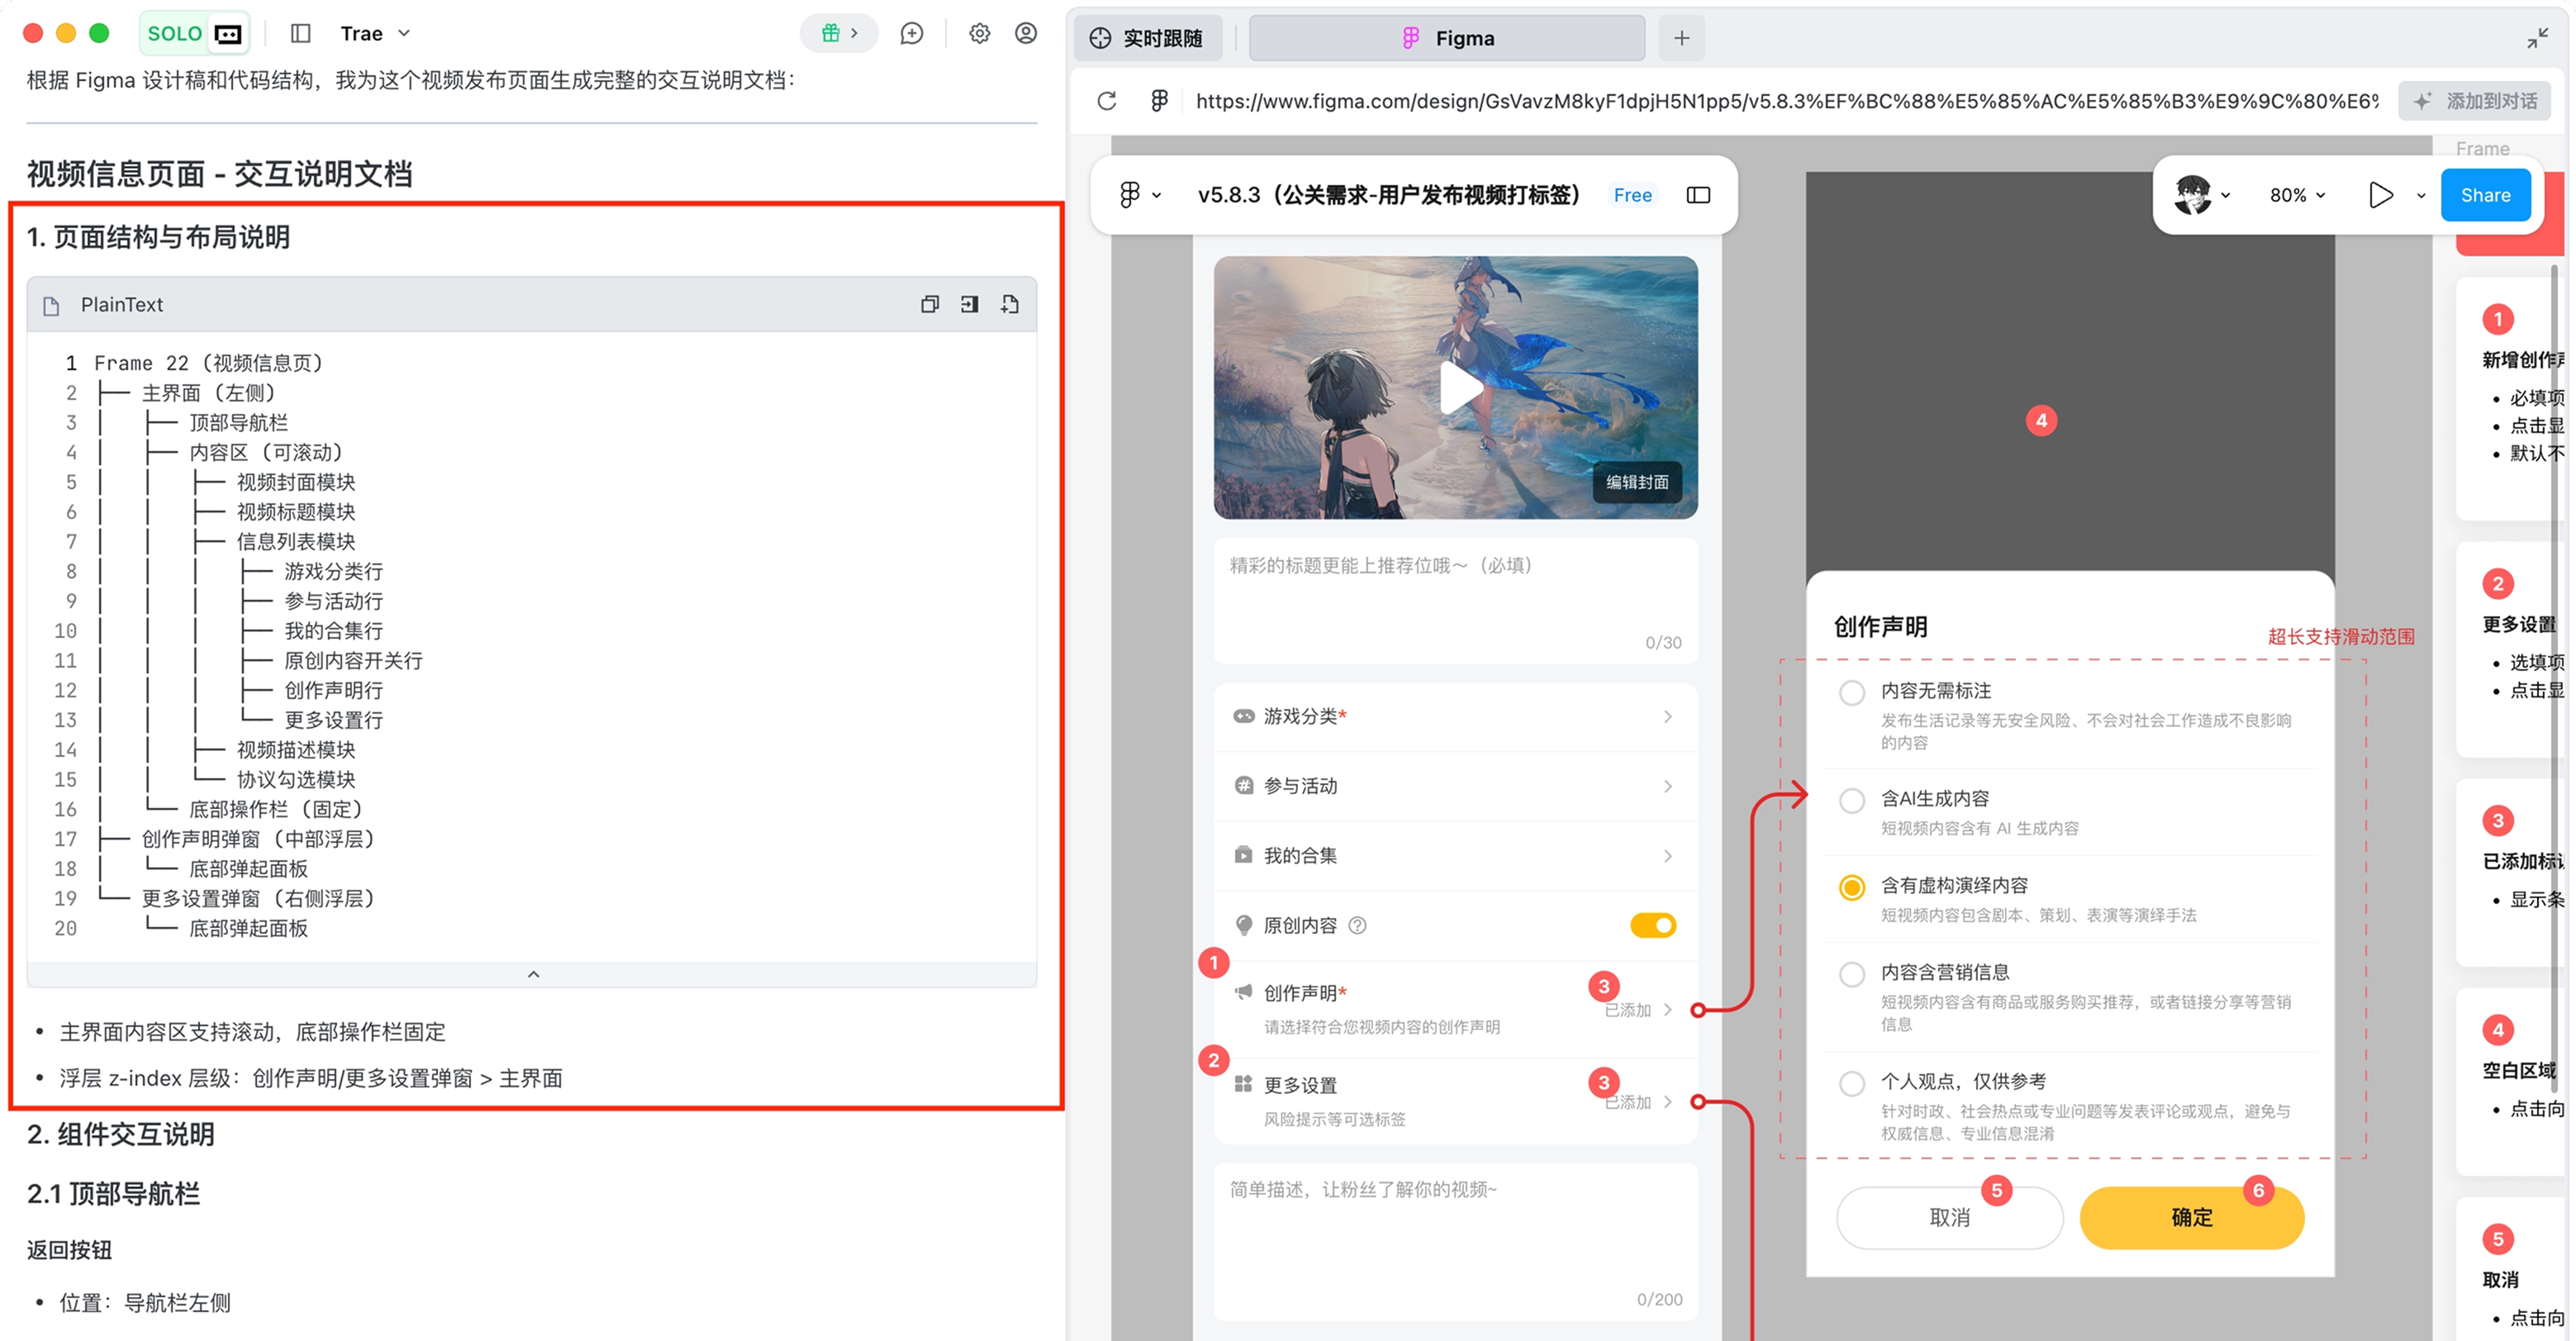This screenshot has width=2576, height=1341.
Task: Click the SOLO mode icon
Action: click(228, 34)
